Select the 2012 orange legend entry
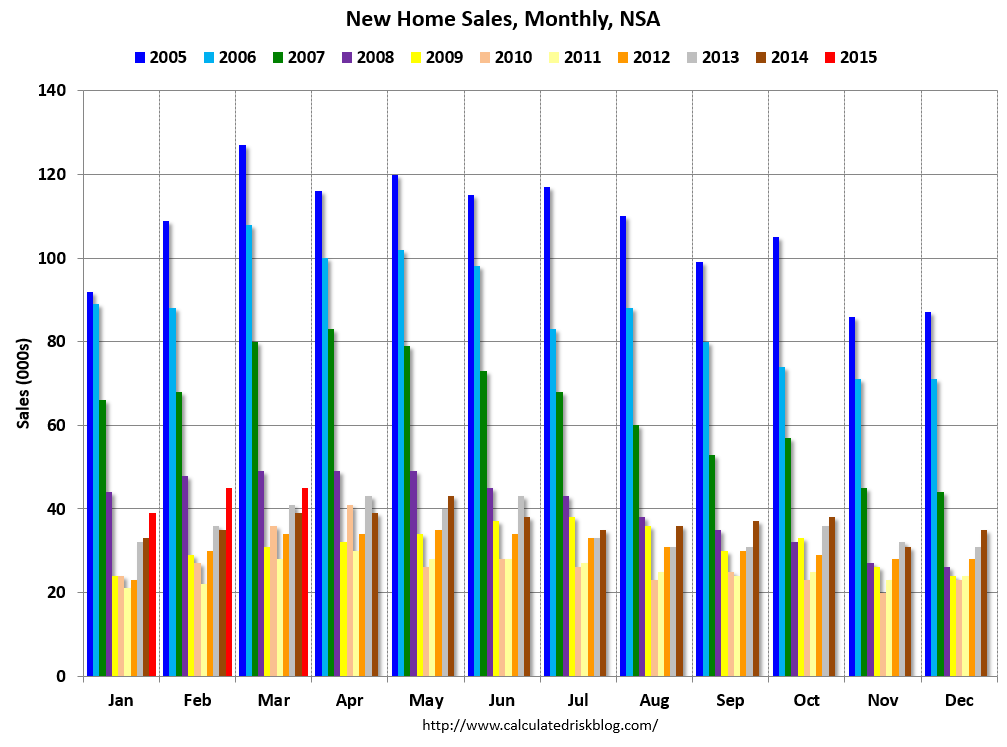1007x747 pixels. 644,58
